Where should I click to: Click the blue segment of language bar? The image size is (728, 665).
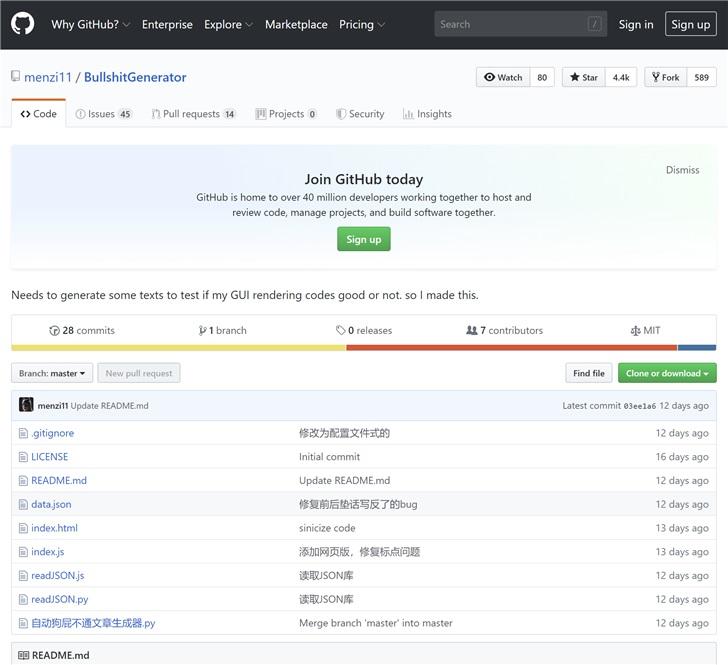click(x=697, y=348)
